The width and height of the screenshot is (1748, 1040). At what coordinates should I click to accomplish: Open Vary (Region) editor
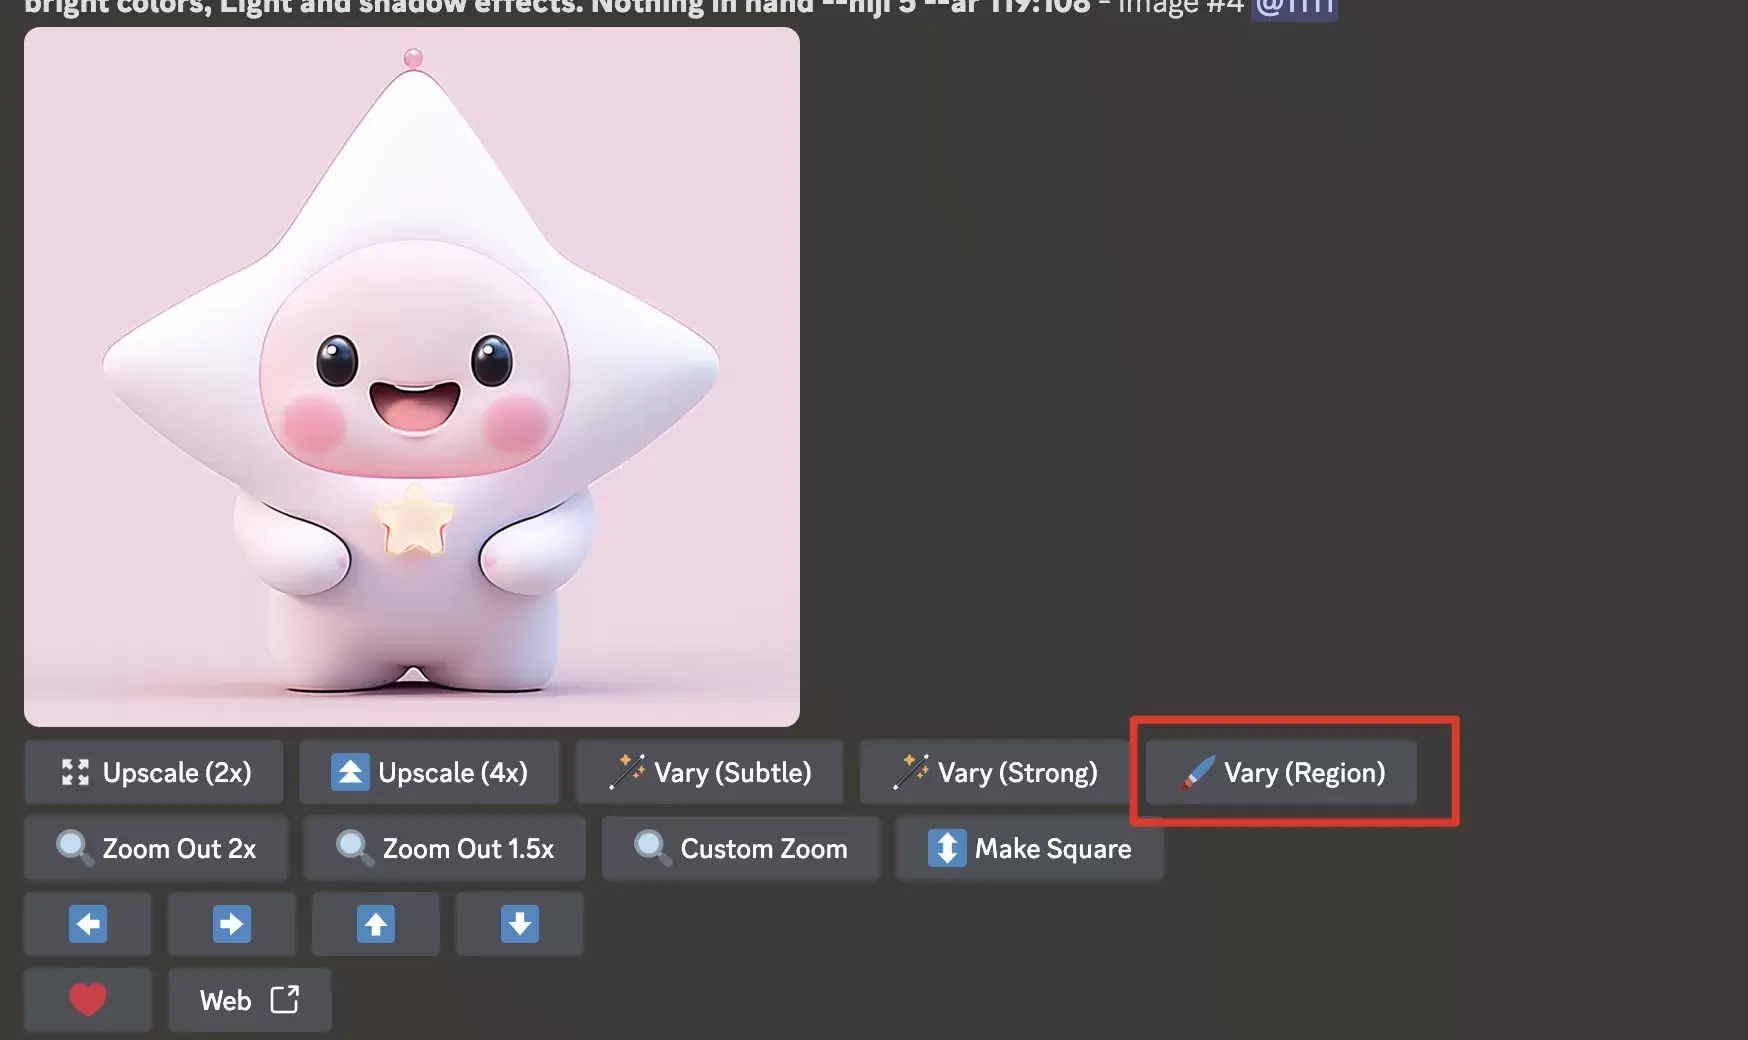1281,772
